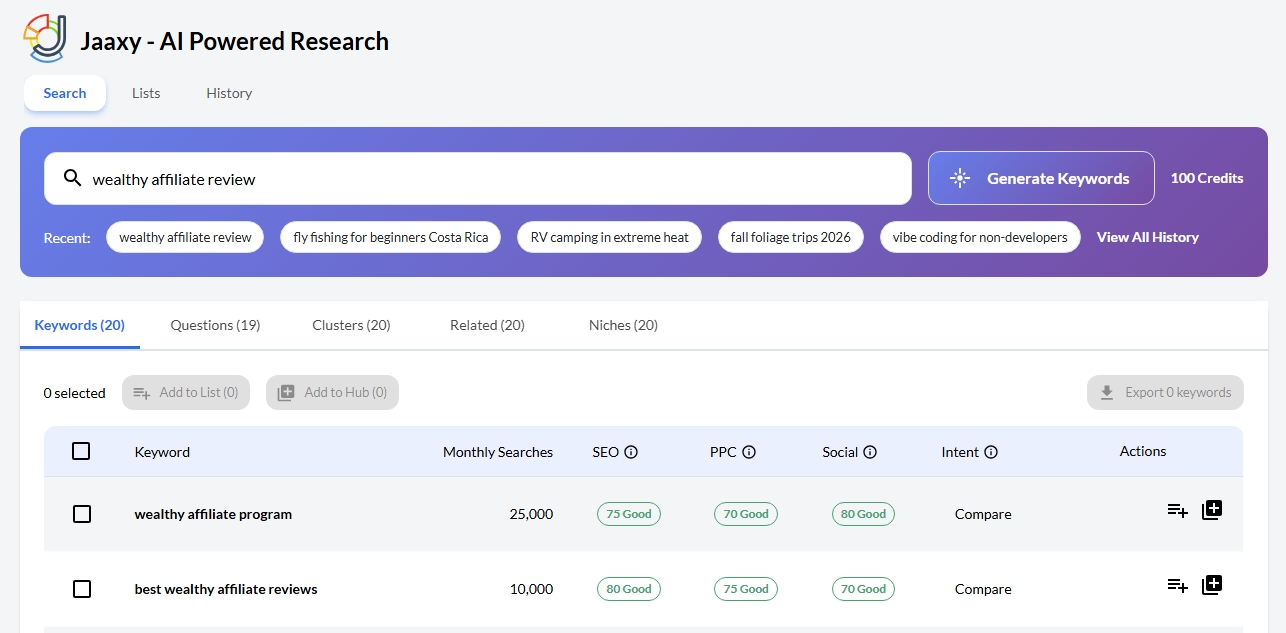Click the 75 Good PPC badge for best wealthy affiliate reviews
The height and width of the screenshot is (633, 1286).
click(x=746, y=589)
